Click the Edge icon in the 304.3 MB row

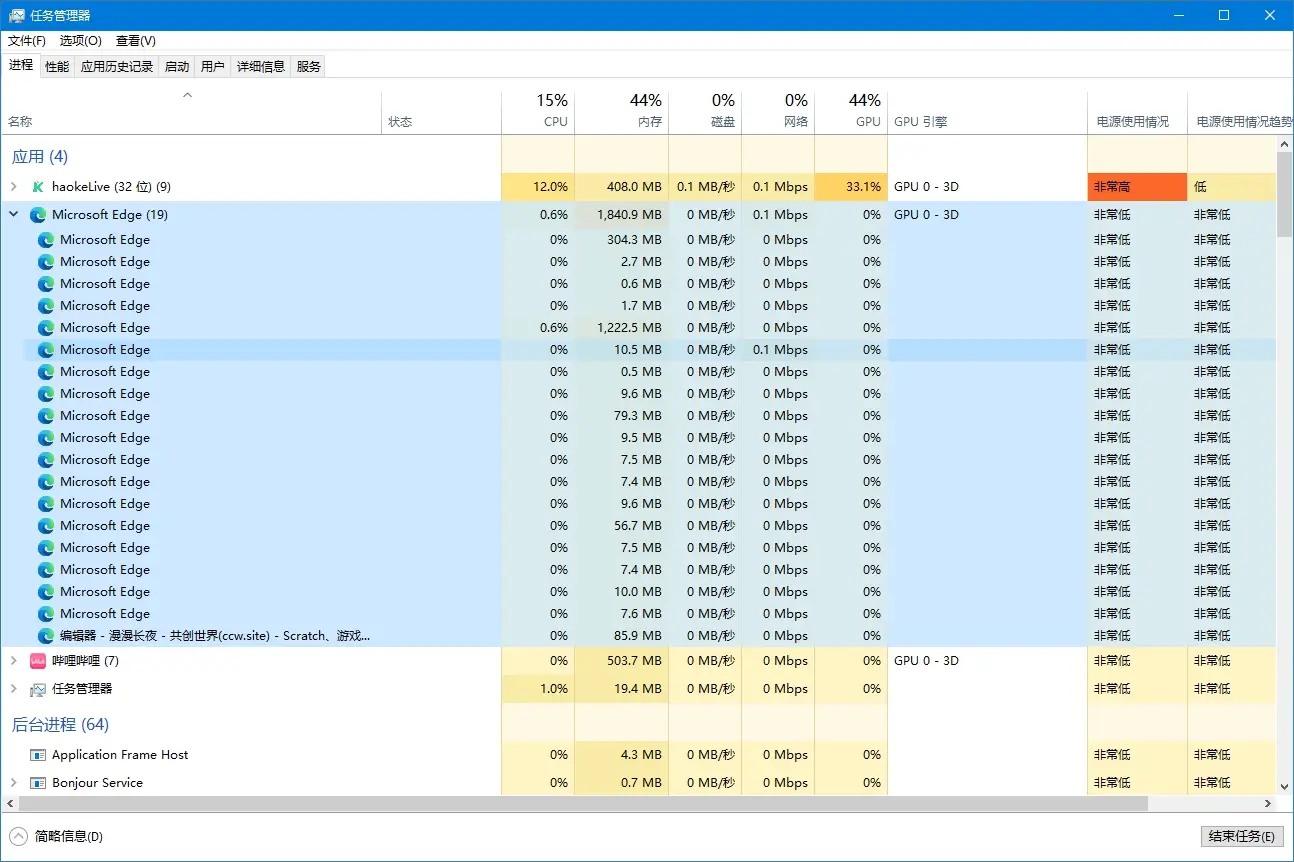tap(46, 240)
